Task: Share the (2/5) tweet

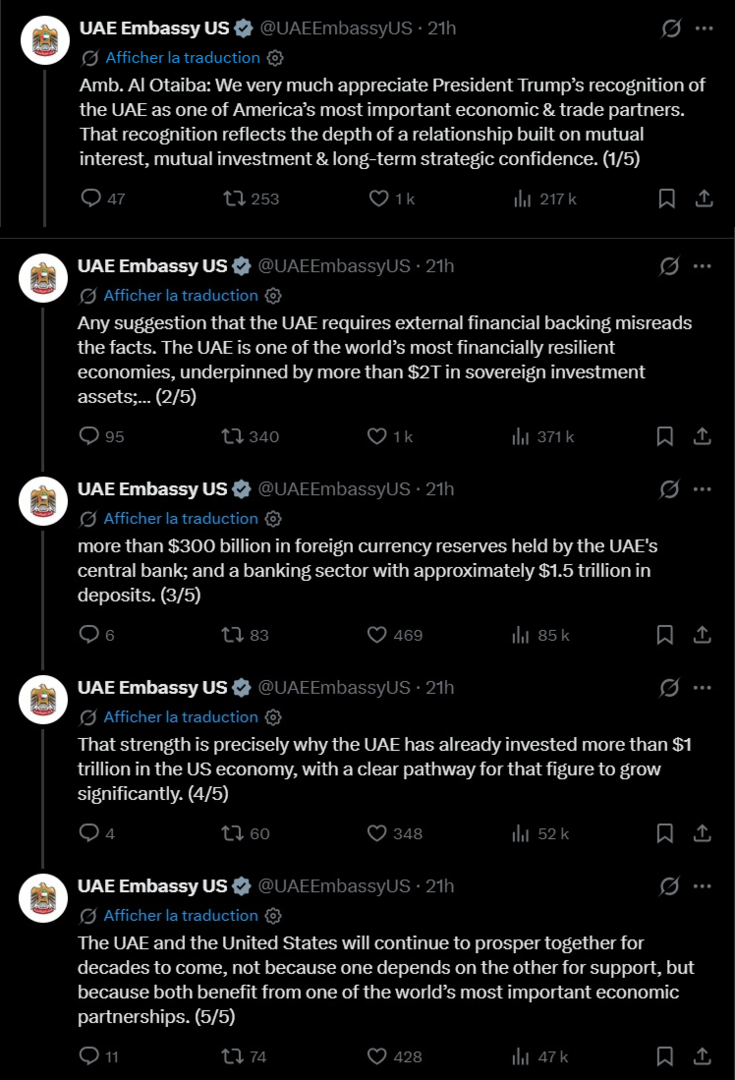Action: pyautogui.click(x=702, y=436)
